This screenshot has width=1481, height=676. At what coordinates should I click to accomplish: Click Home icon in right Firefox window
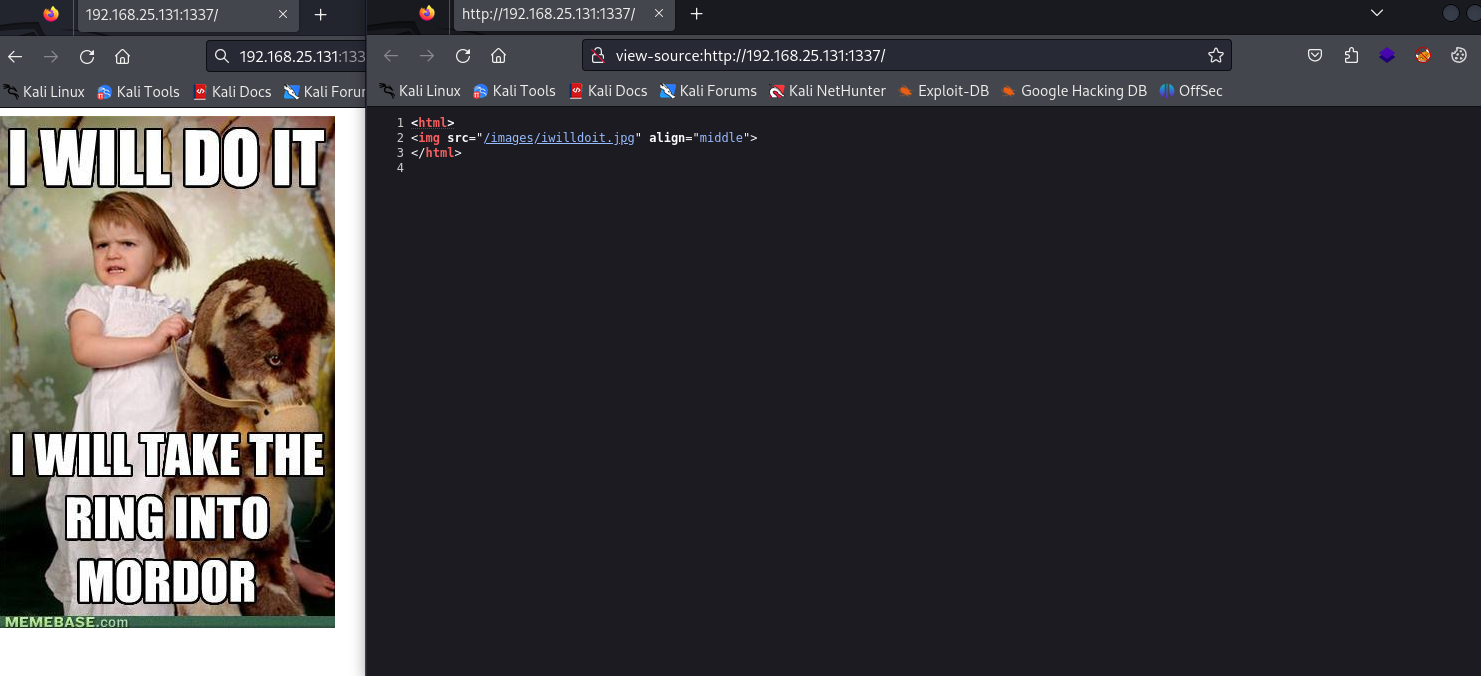[x=498, y=56]
